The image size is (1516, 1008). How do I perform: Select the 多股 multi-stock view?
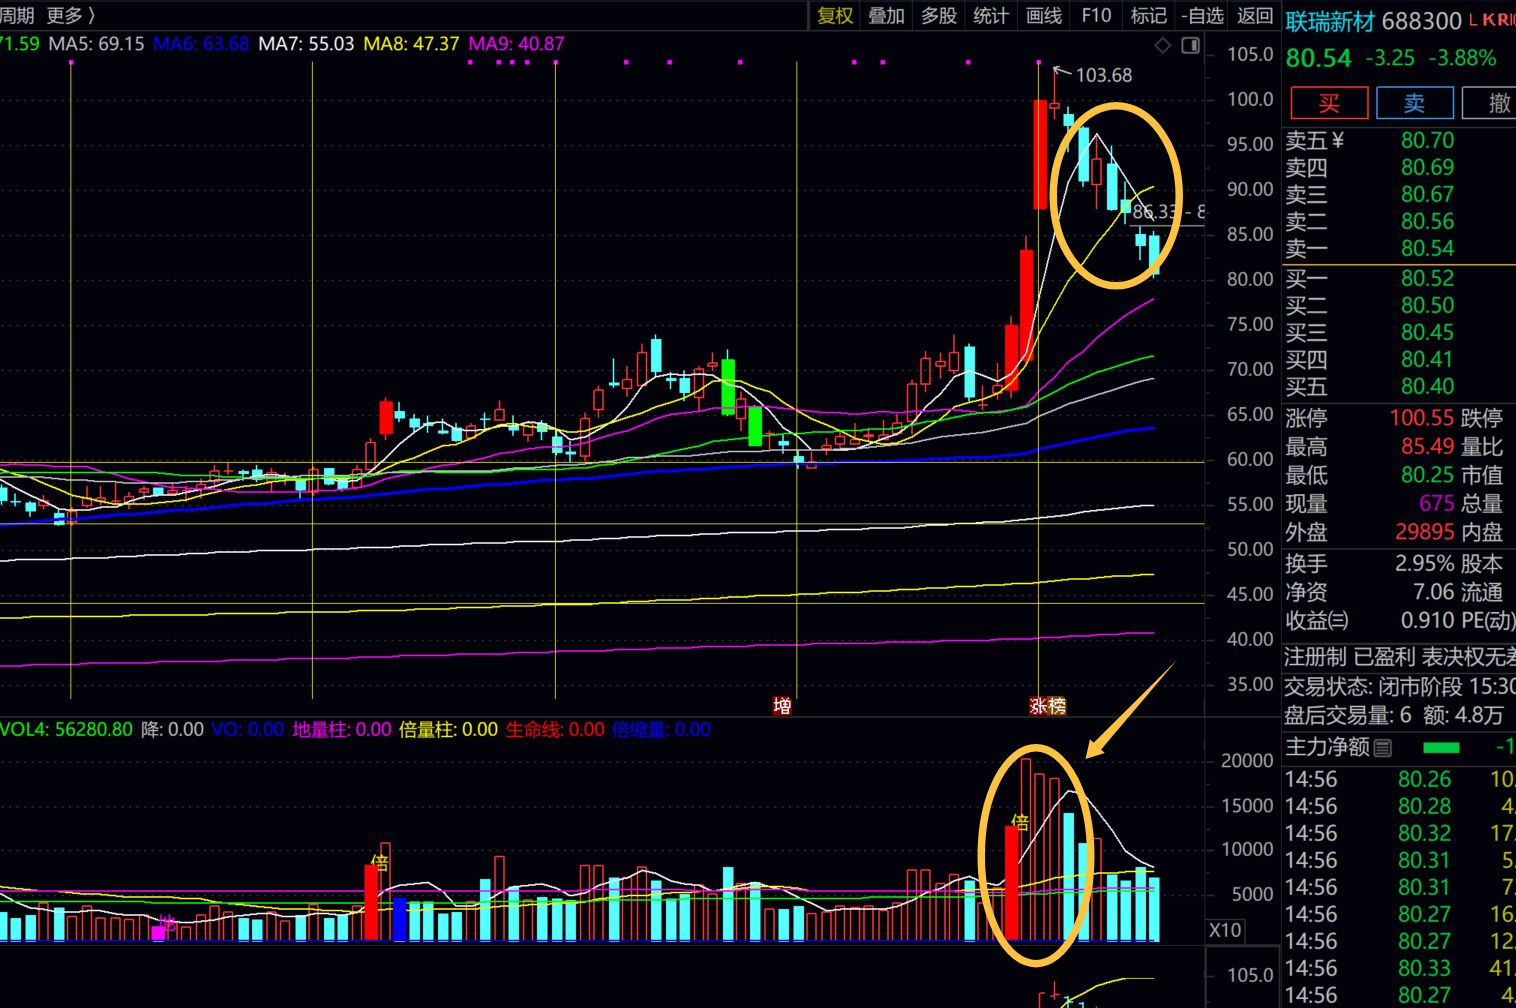click(x=939, y=16)
